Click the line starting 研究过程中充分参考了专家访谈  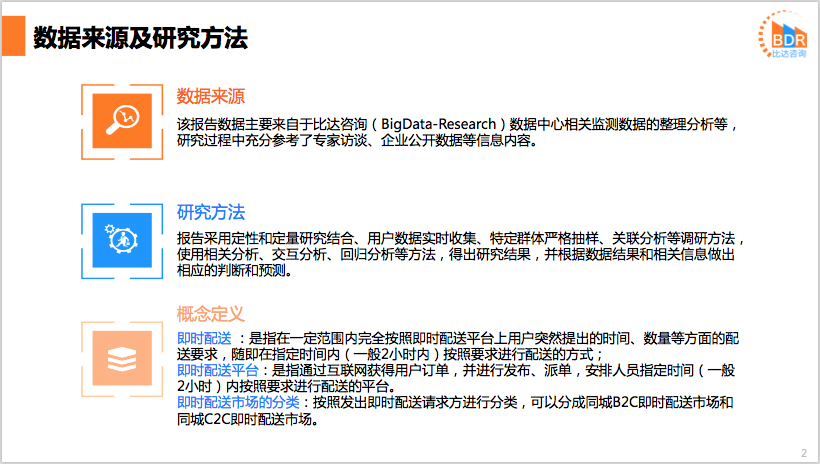tap(357, 141)
